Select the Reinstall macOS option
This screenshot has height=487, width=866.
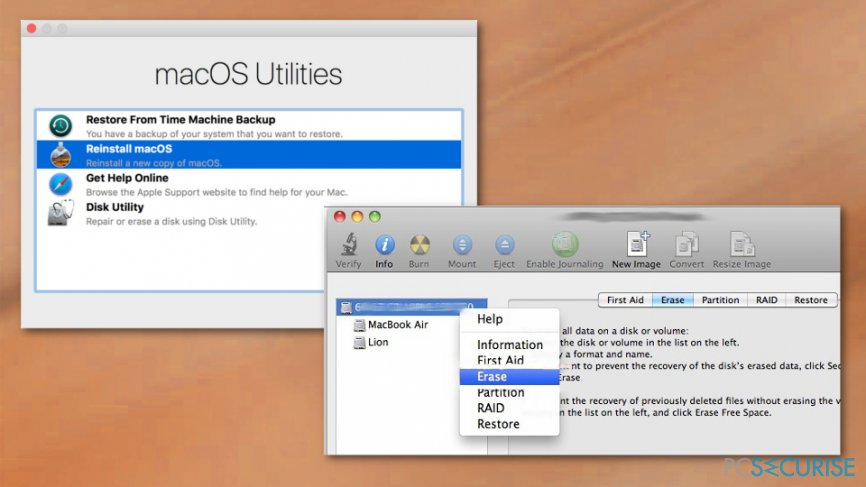click(249, 155)
